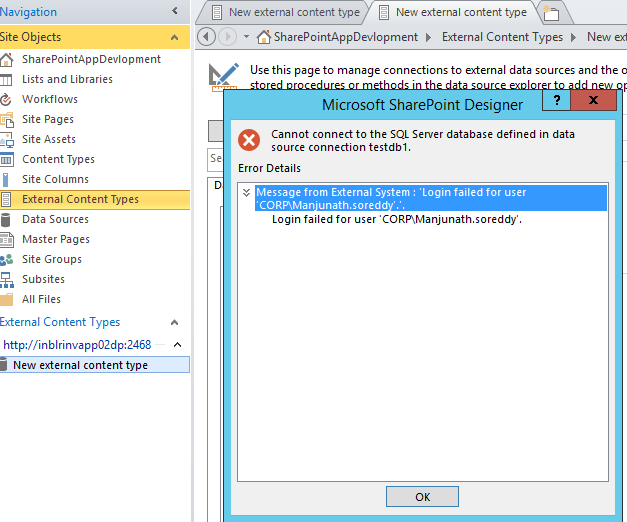Click SharePointAppDevlopment breadcrumb link

345,37
